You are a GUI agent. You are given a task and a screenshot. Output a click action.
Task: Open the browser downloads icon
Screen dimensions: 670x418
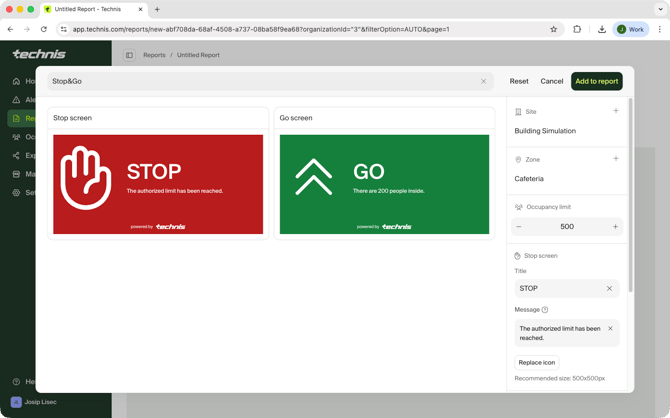pyautogui.click(x=602, y=29)
